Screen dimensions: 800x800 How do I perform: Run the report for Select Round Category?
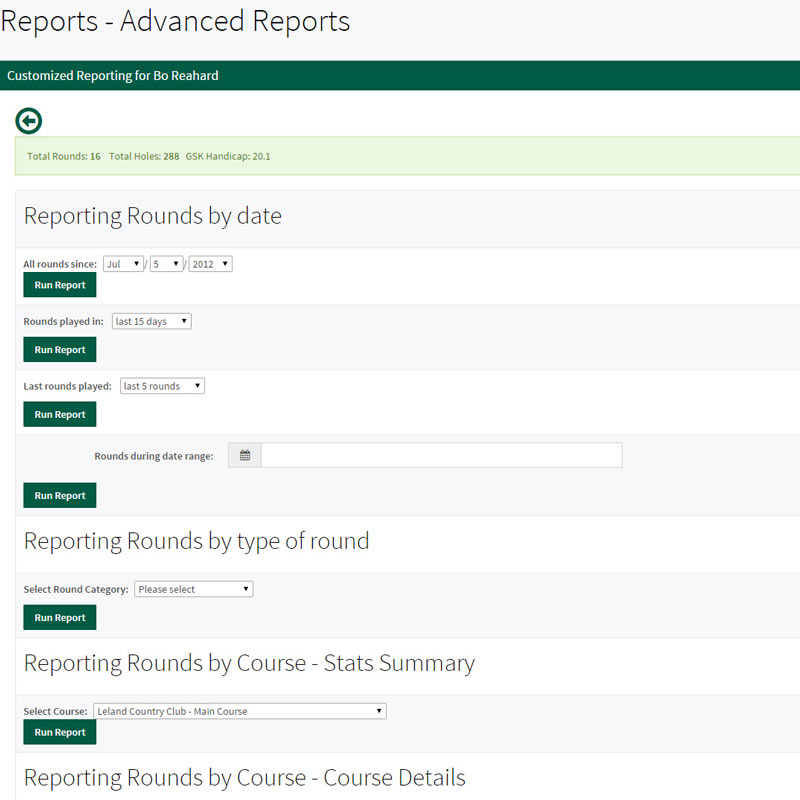click(60, 618)
